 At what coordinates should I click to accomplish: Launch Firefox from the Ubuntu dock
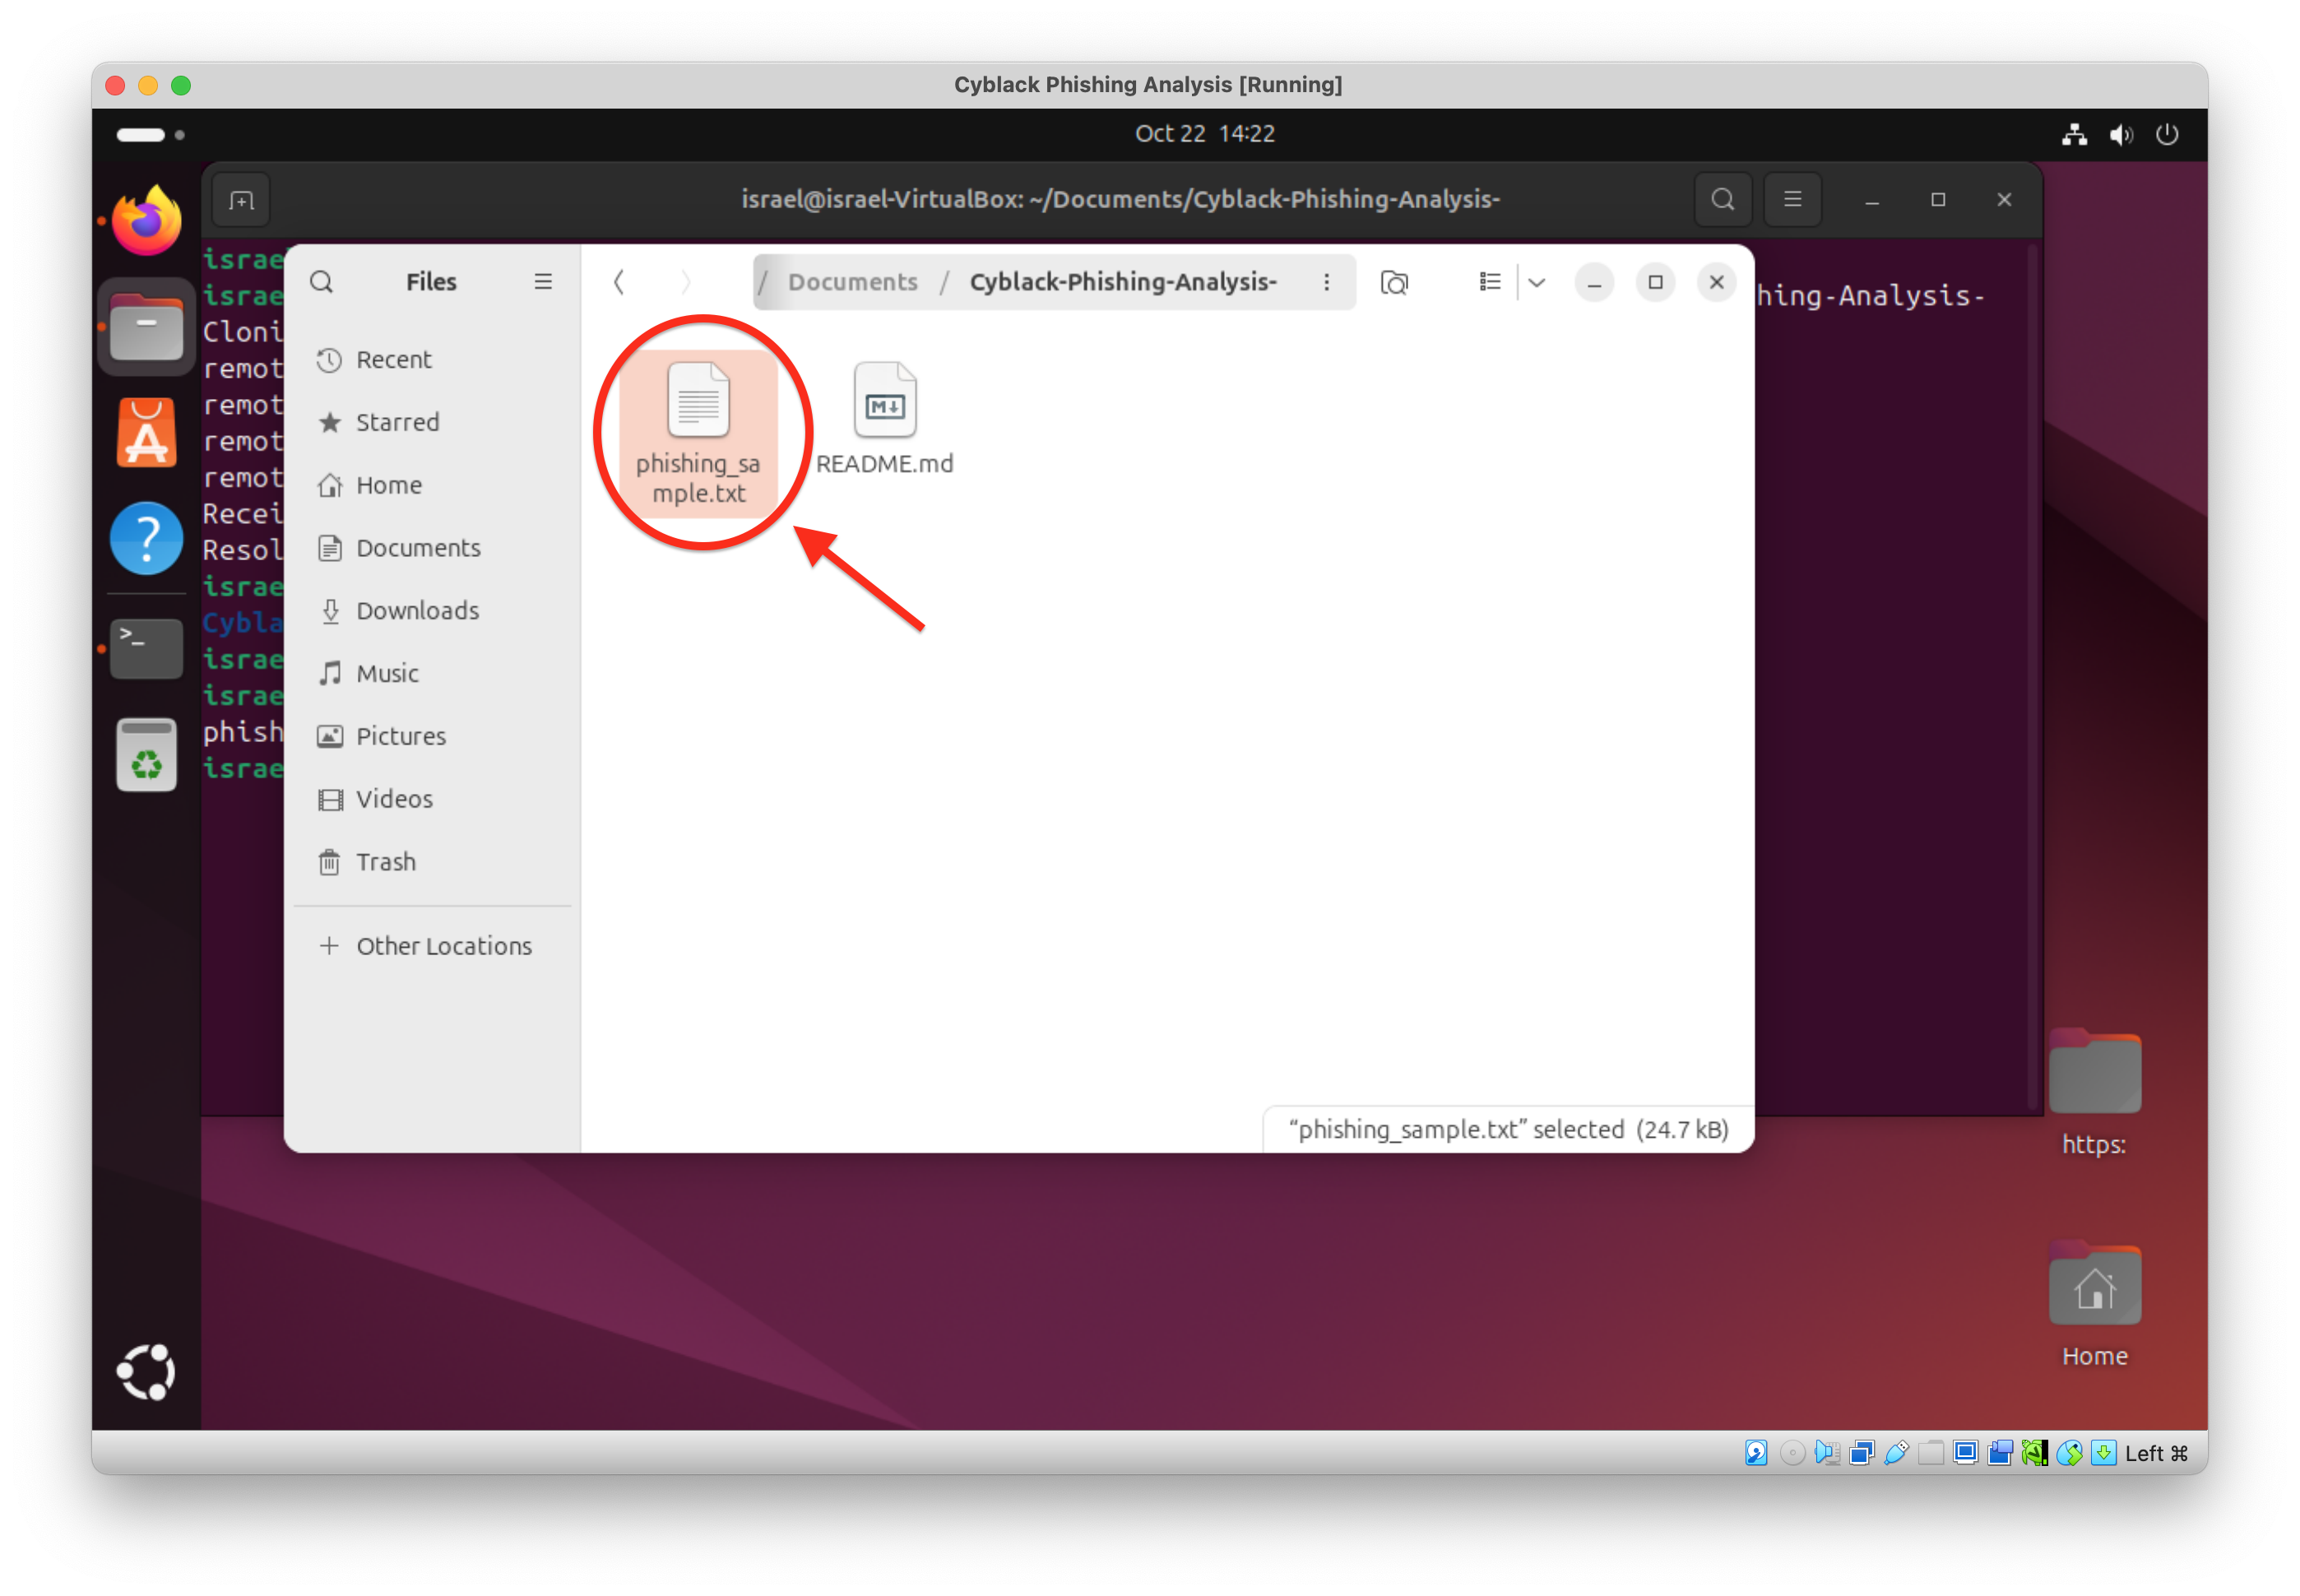(147, 222)
